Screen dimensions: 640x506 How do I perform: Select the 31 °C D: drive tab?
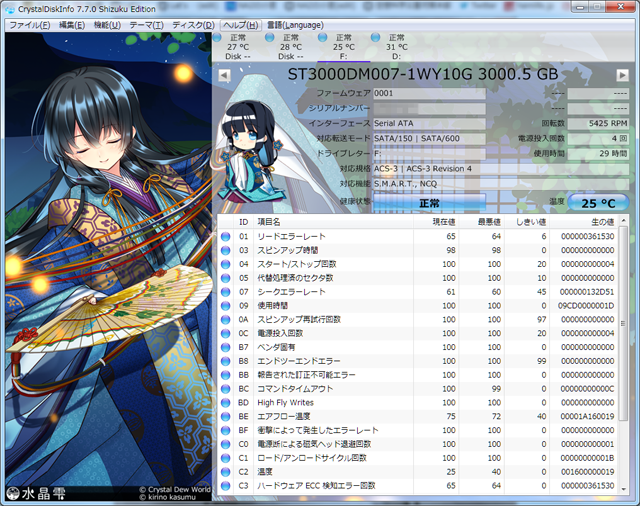[x=397, y=47]
